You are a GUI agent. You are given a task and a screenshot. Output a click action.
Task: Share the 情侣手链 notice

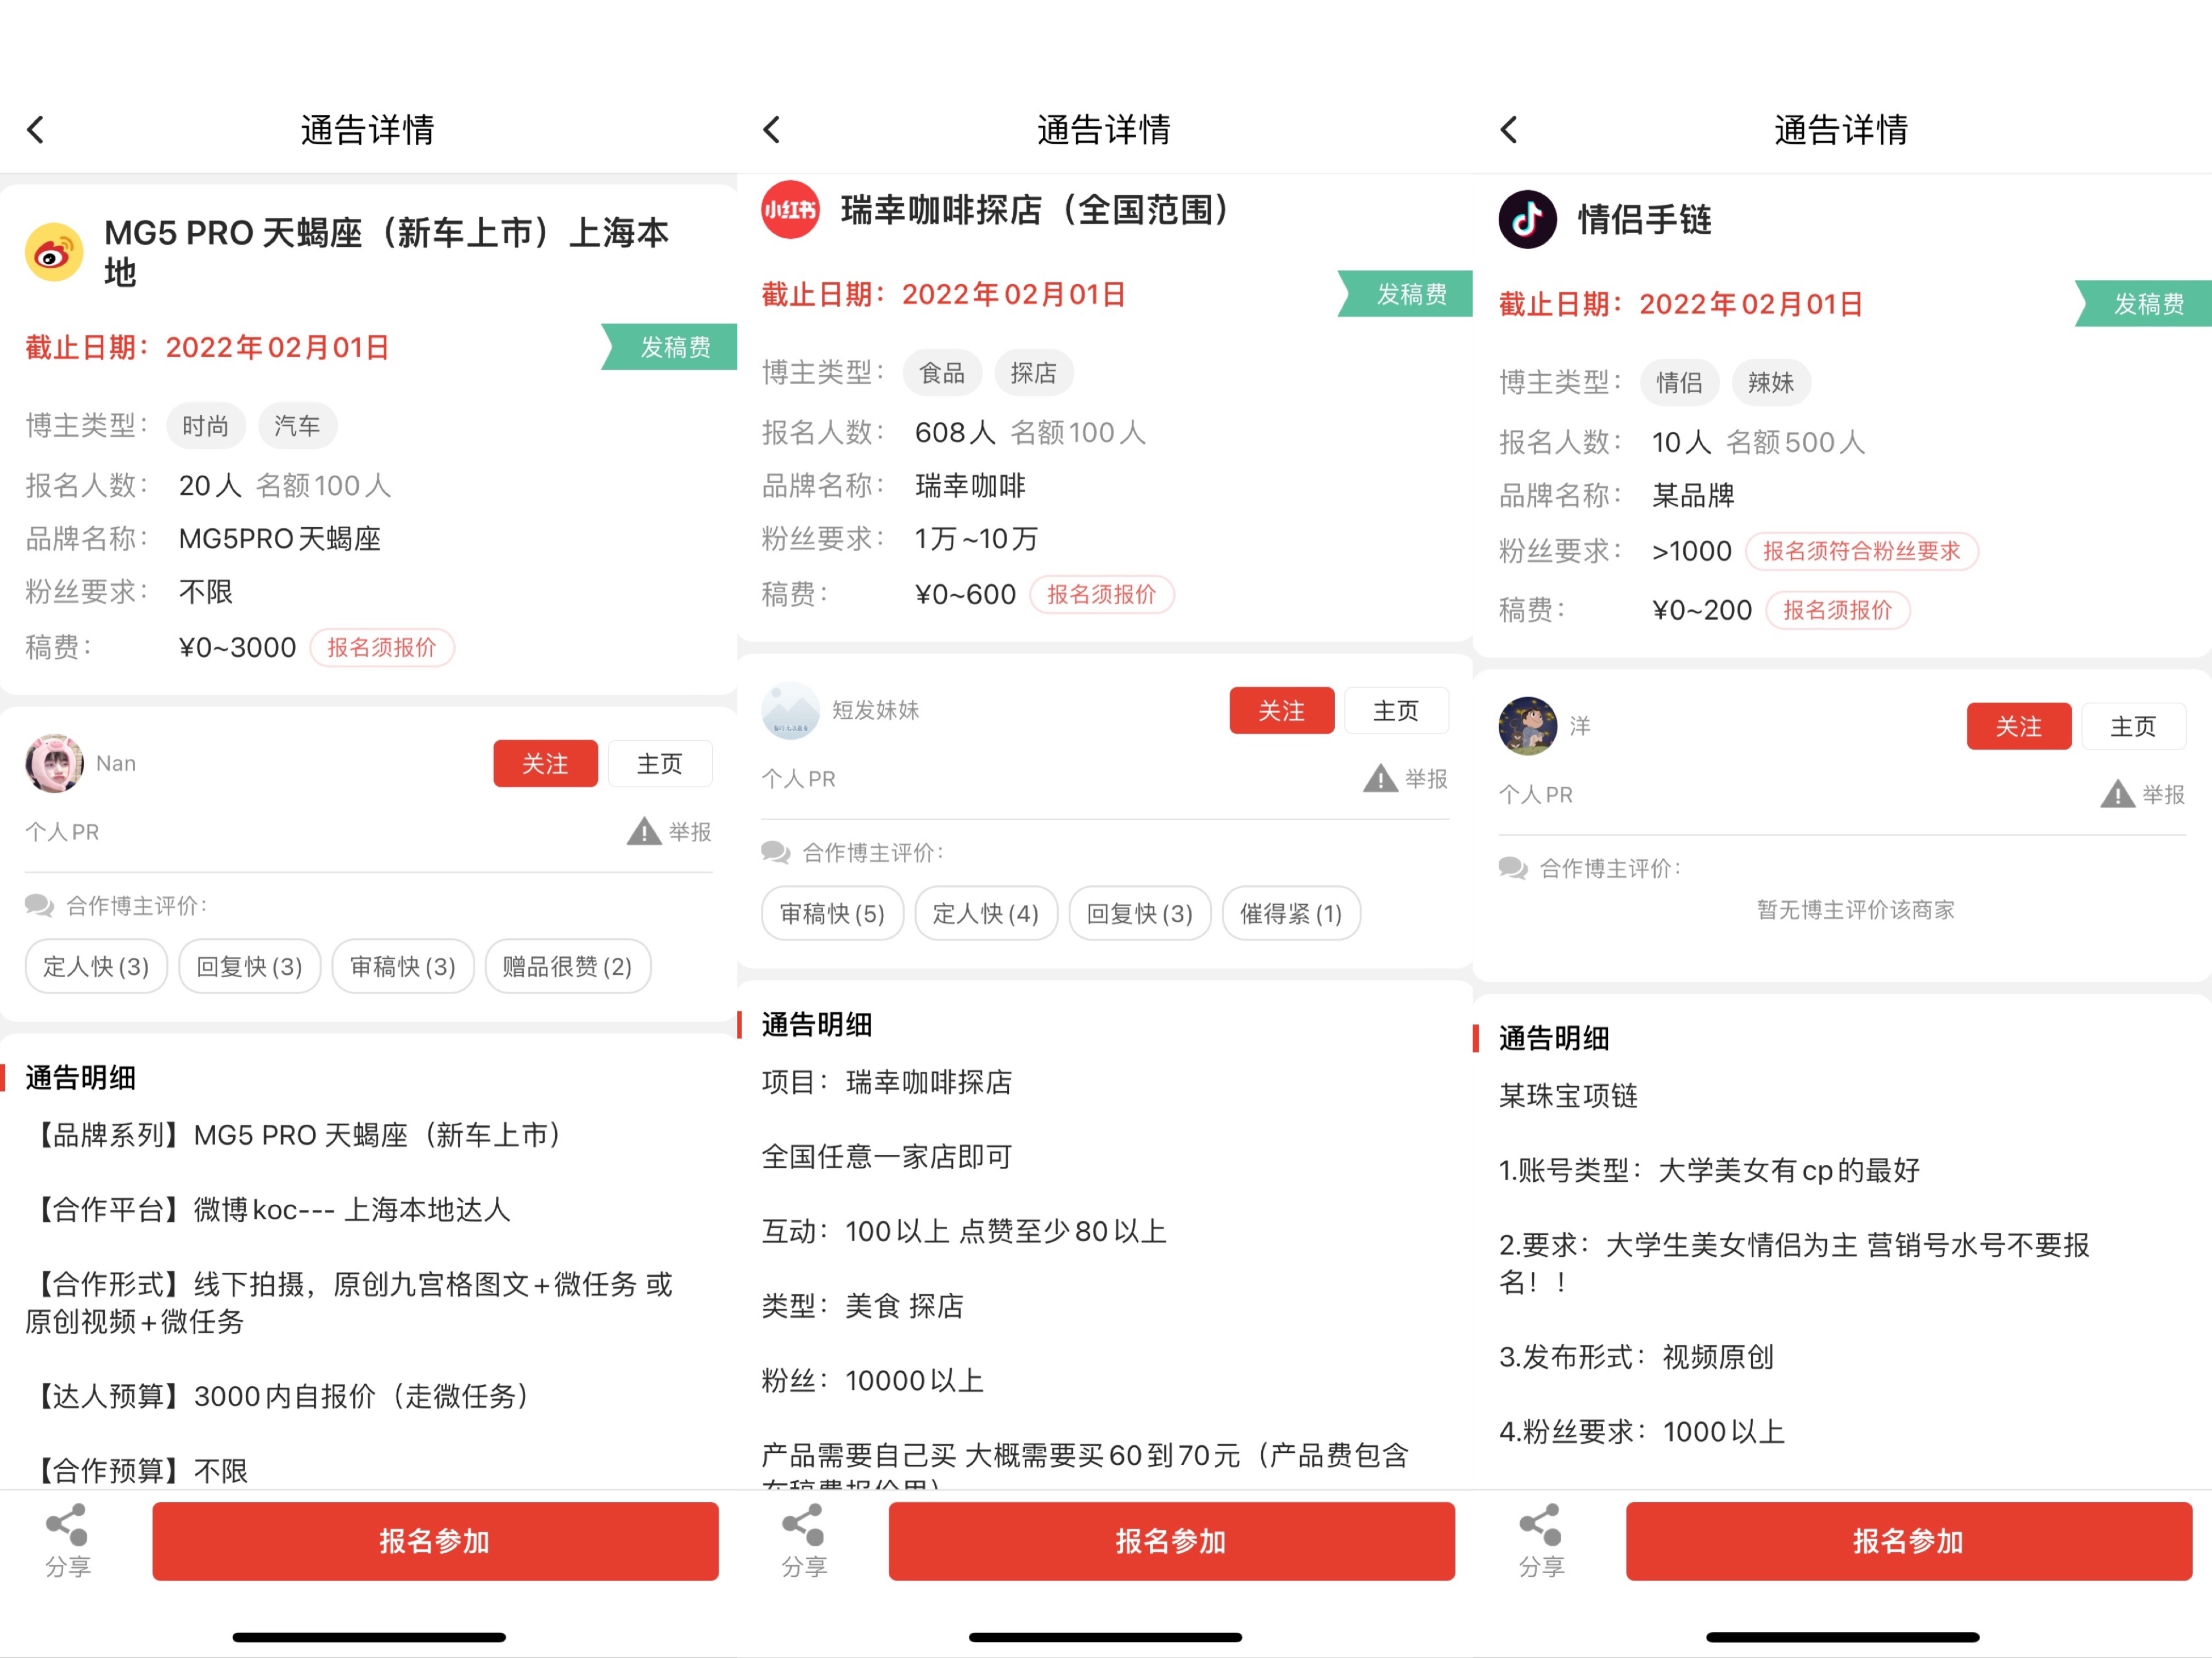pos(1541,1541)
